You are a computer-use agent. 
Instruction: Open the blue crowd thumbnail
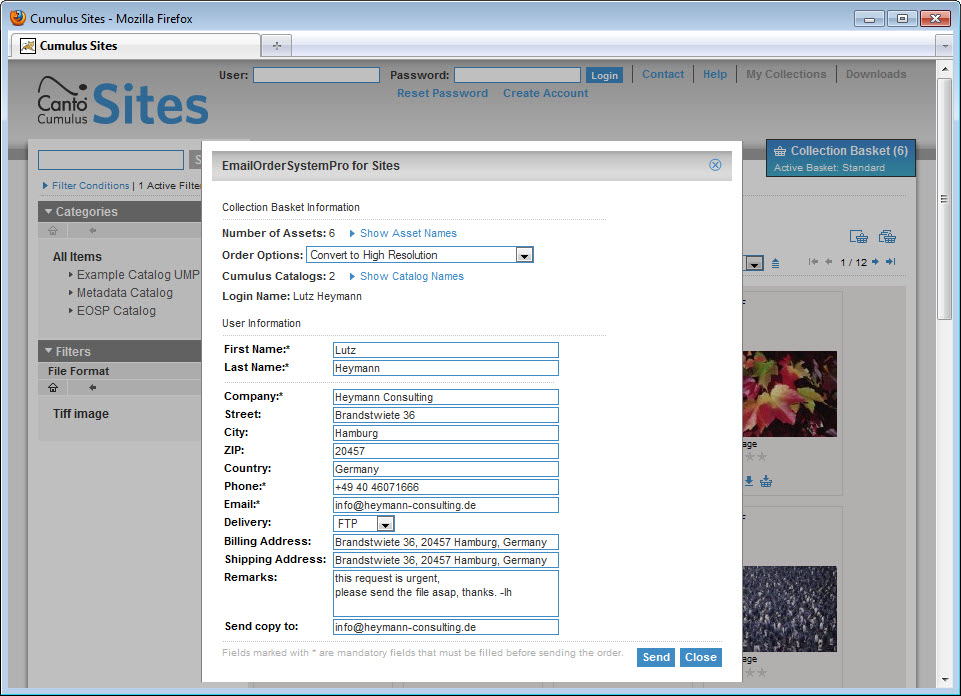(x=789, y=609)
